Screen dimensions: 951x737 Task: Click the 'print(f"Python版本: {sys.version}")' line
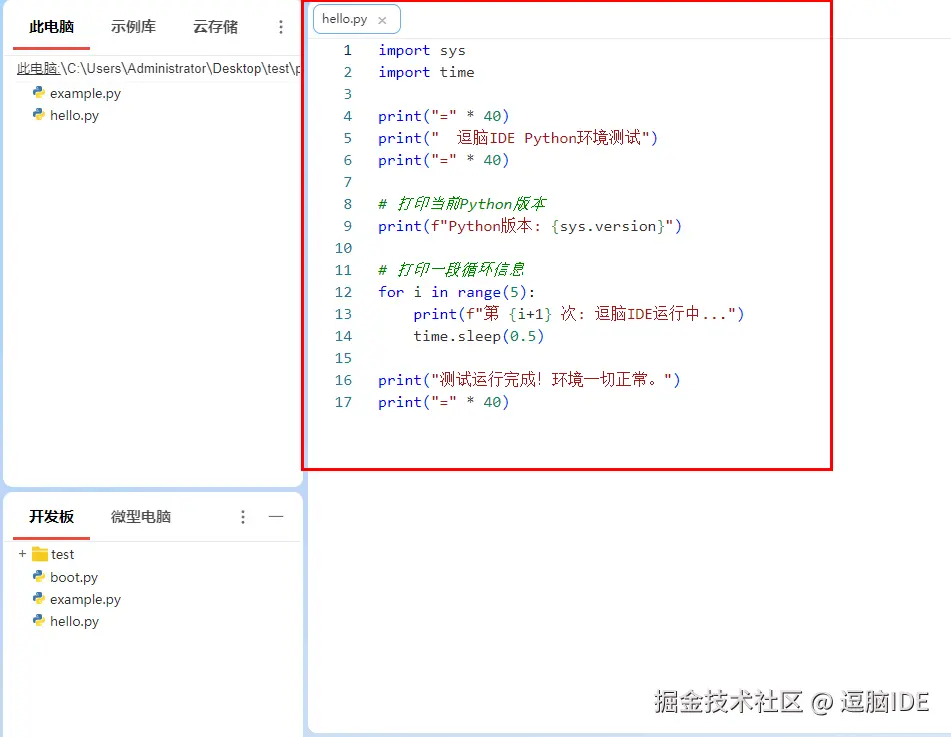point(530,226)
